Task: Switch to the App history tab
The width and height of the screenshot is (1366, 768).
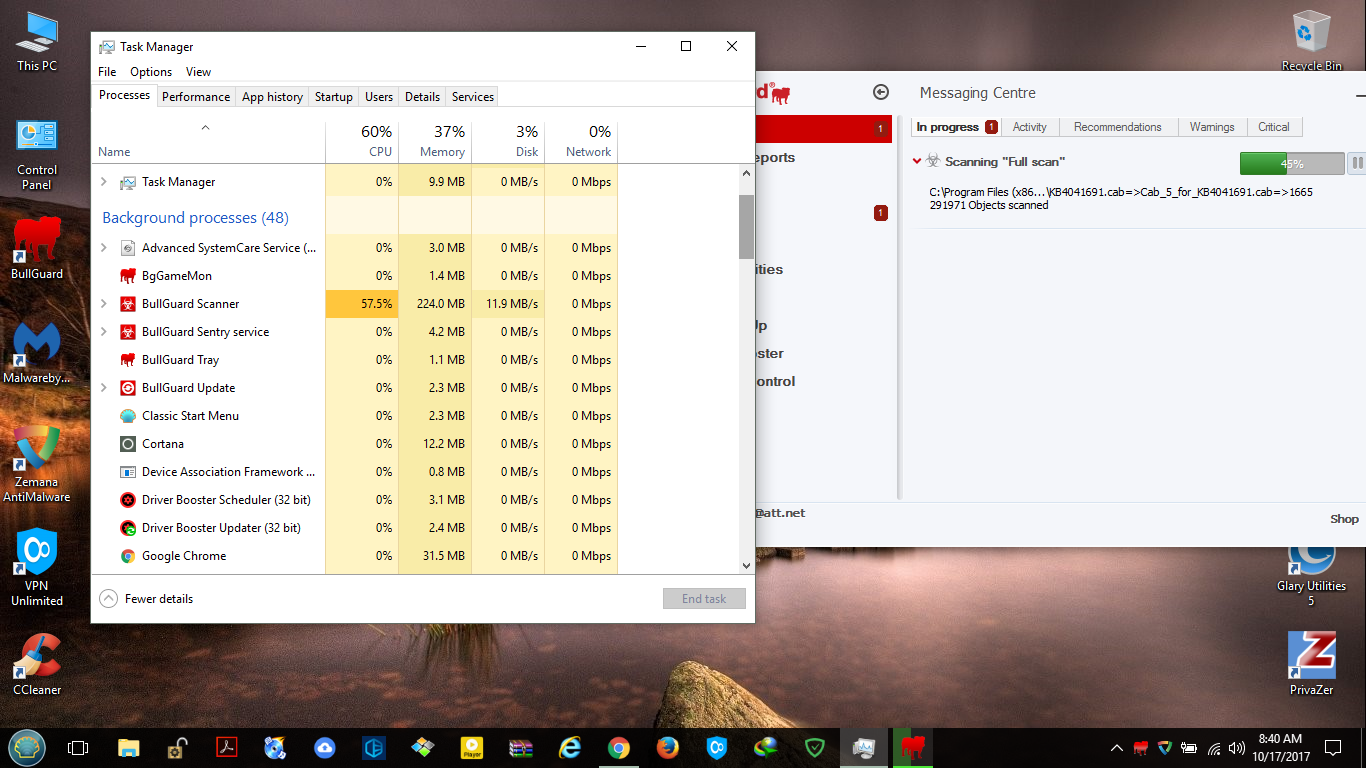Action: (272, 97)
